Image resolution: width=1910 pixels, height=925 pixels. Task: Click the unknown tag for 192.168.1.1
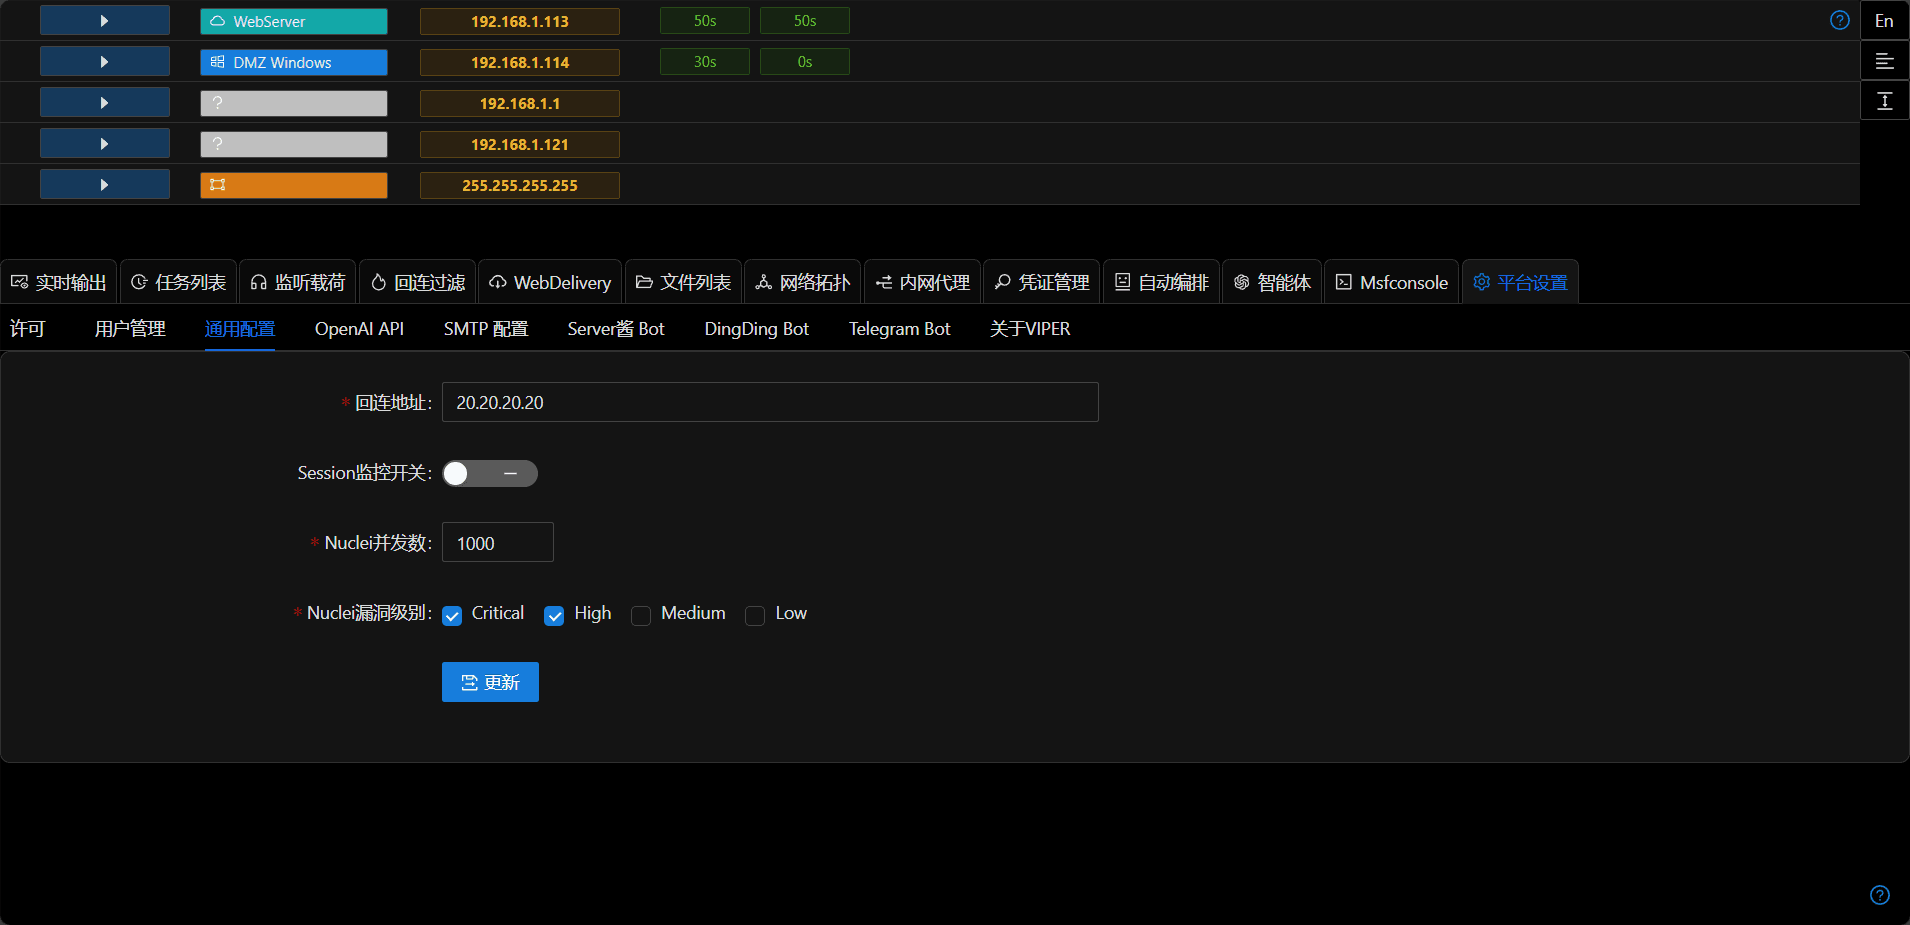click(294, 103)
